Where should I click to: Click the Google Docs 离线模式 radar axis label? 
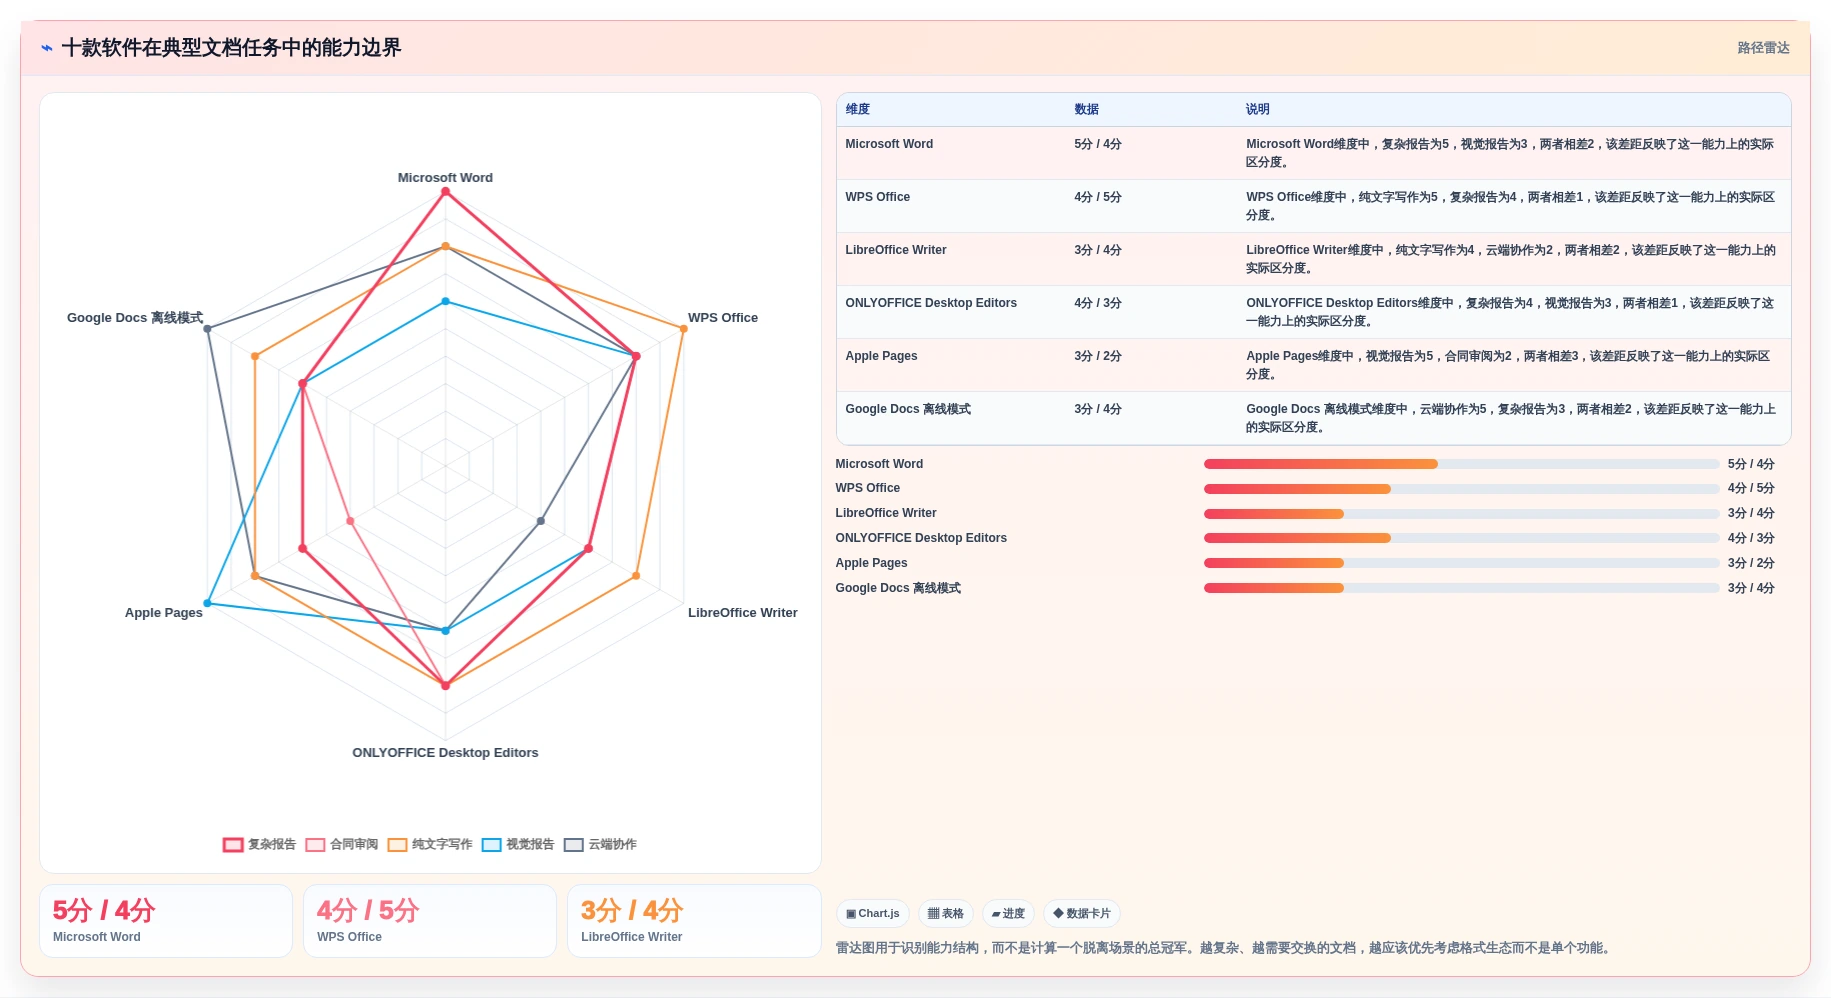pyautogui.click(x=135, y=318)
